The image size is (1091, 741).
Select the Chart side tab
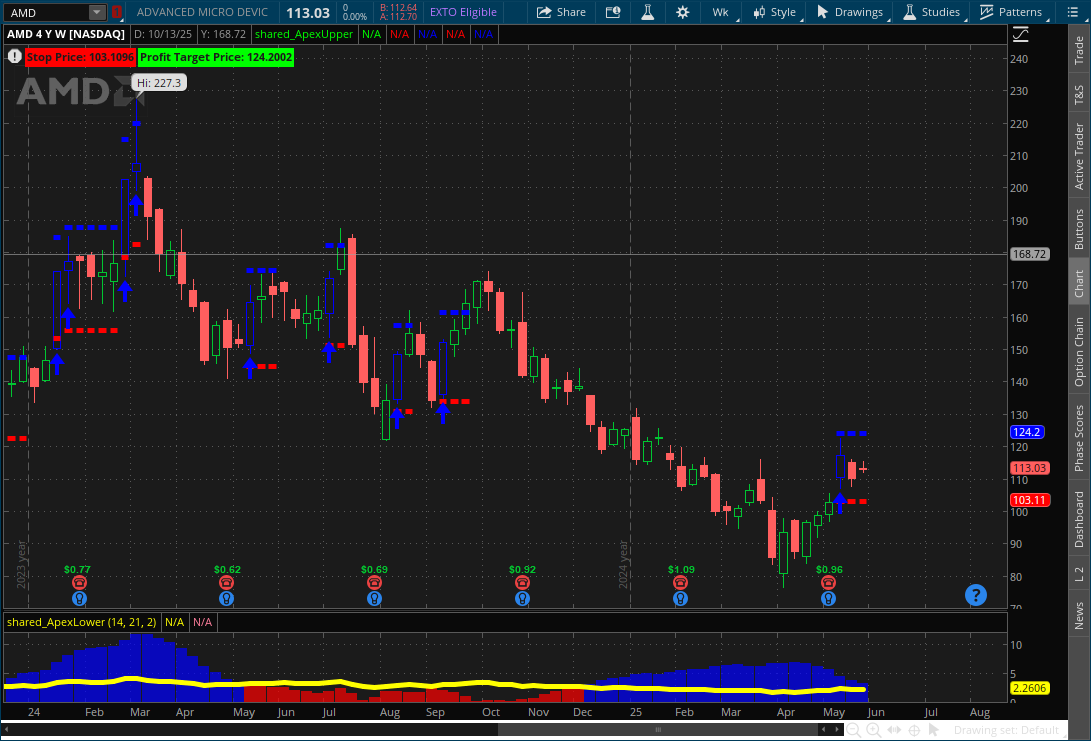(1079, 284)
